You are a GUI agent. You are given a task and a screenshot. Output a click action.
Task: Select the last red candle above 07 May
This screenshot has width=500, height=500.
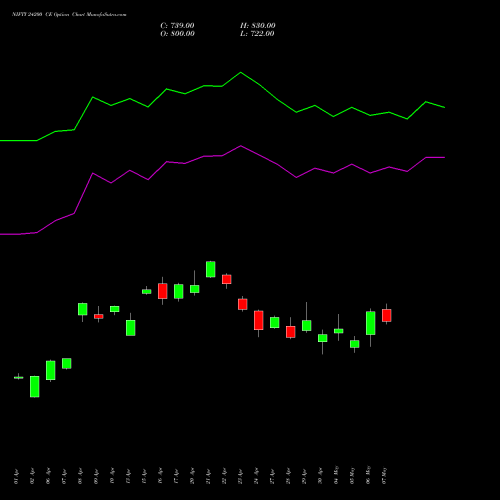pos(387,315)
